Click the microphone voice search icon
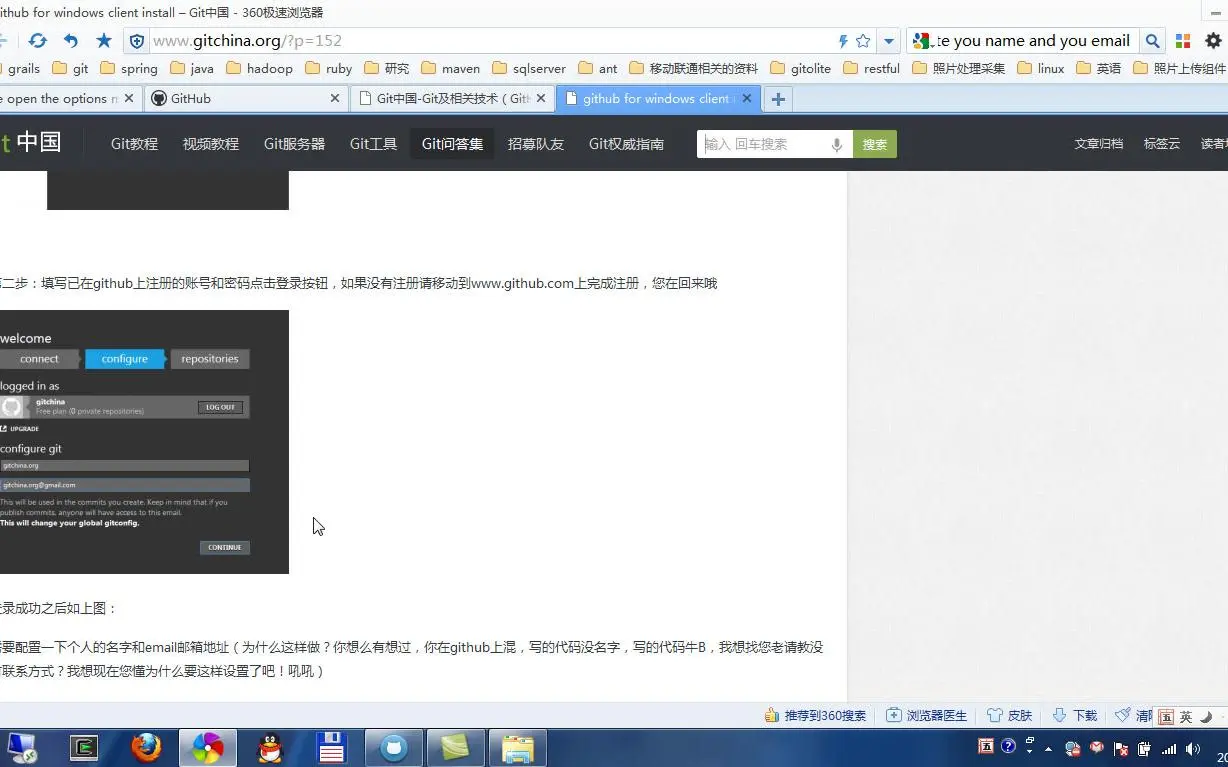Viewport: 1228px width, 767px height. (837, 144)
